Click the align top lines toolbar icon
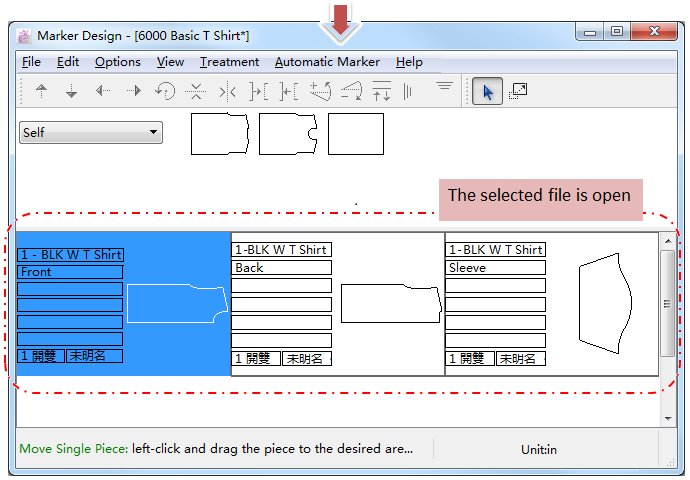 (445, 89)
